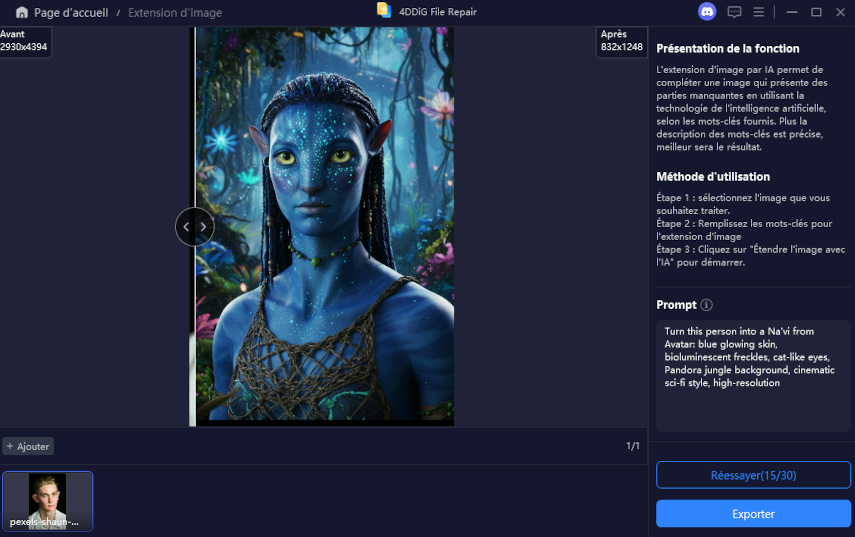Viewport: 855px width, 537px height.
Task: Click Page d'accueil breadcrumb link
Action: coord(71,13)
